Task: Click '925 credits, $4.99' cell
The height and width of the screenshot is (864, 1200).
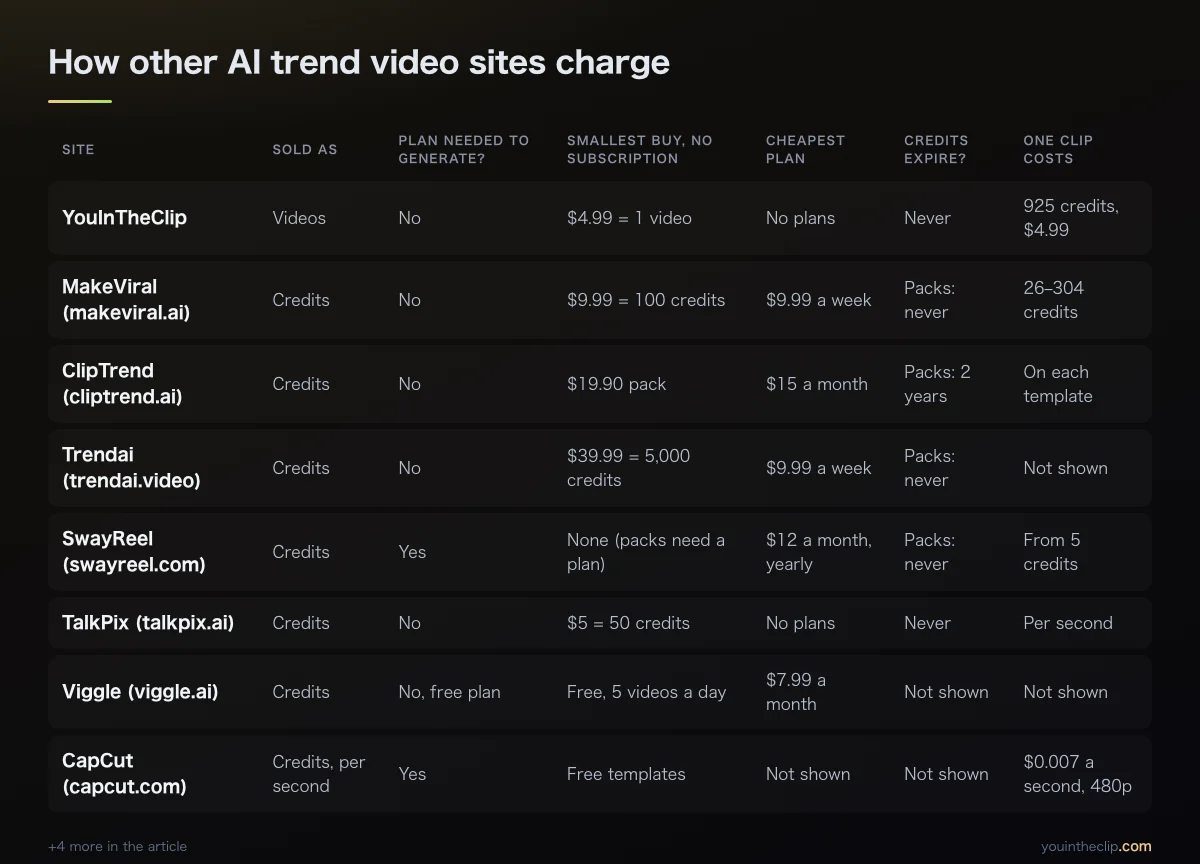Action: tap(1071, 217)
